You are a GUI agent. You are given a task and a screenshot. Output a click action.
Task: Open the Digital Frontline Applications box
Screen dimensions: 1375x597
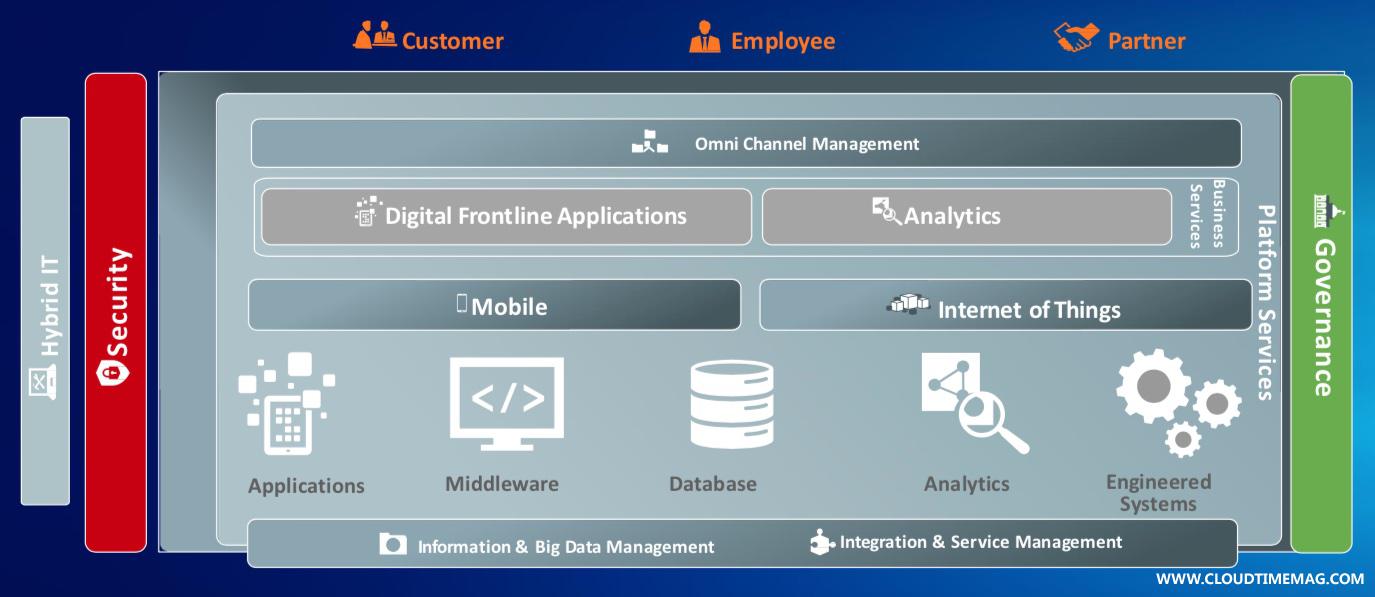pos(506,216)
